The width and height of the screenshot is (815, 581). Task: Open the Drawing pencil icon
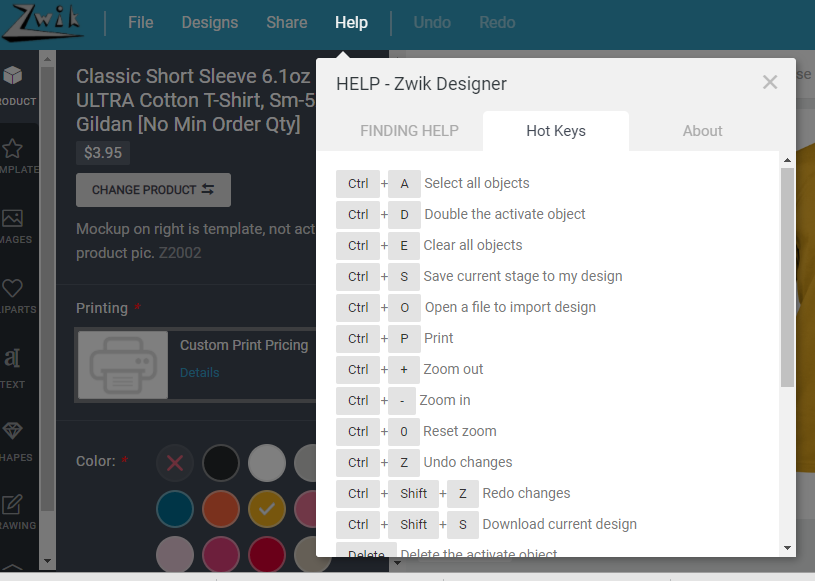tap(12, 504)
